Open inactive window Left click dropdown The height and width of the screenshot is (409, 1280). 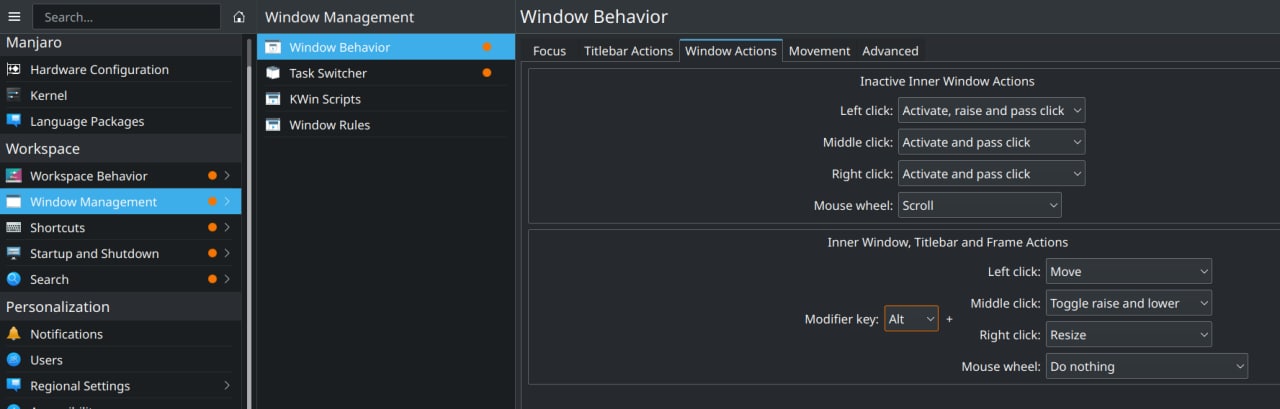pyautogui.click(x=991, y=110)
